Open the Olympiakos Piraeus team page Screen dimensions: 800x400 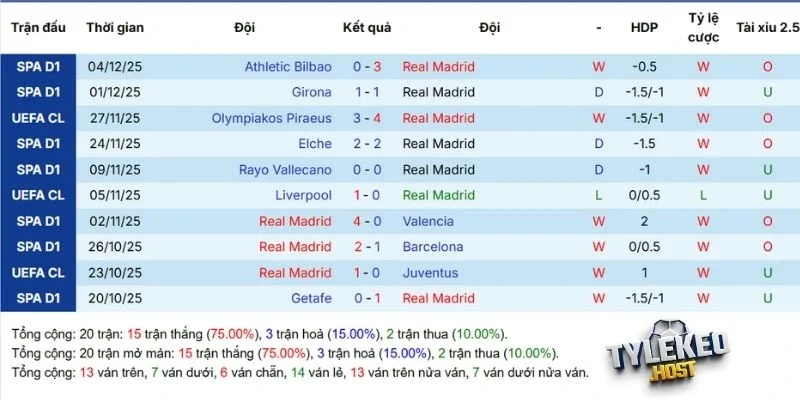click(x=271, y=118)
